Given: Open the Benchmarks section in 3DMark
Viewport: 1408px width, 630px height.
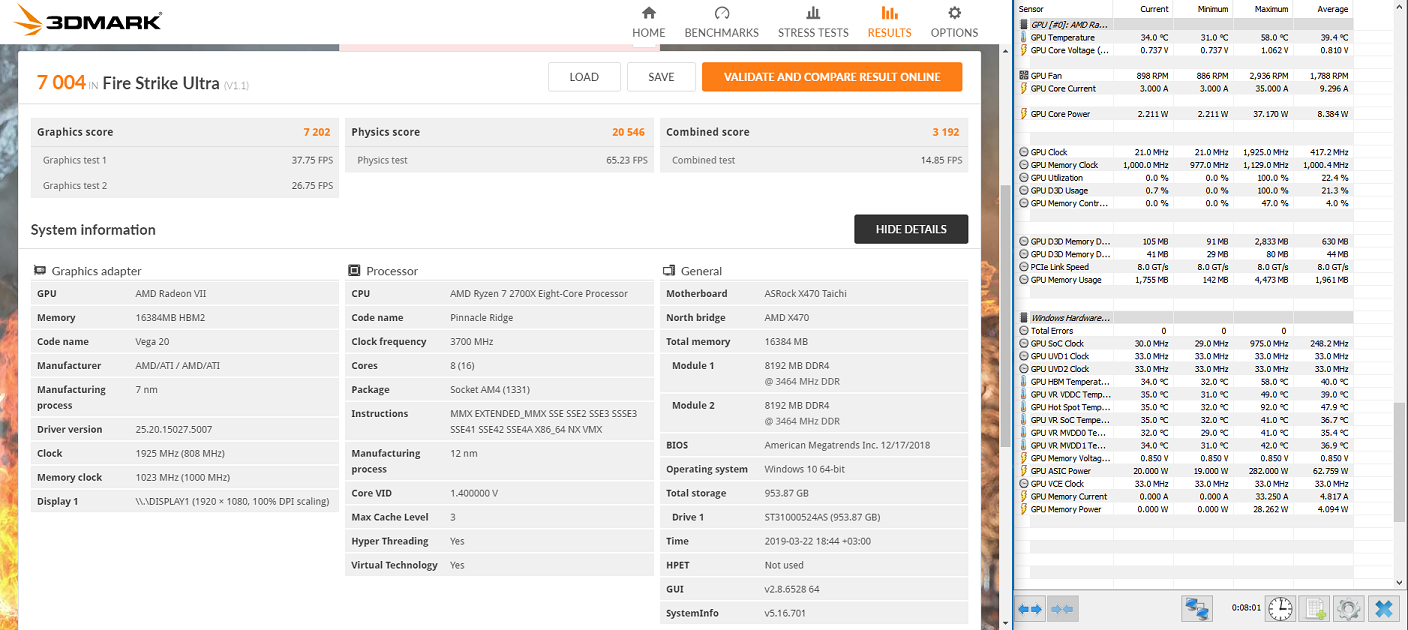Looking at the screenshot, I should point(721,22).
